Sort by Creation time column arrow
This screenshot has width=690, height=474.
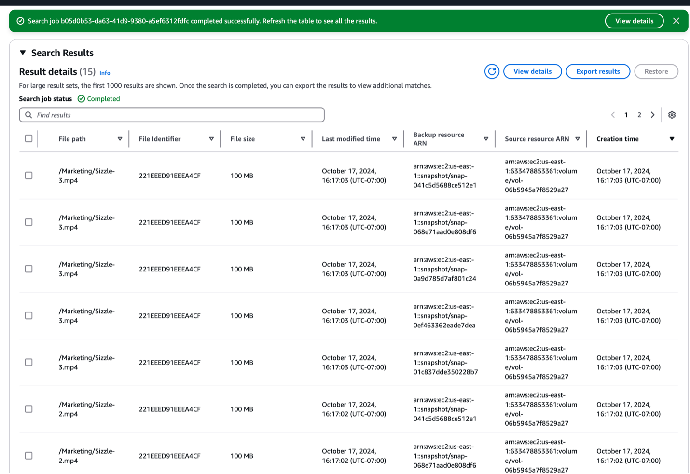(670, 139)
